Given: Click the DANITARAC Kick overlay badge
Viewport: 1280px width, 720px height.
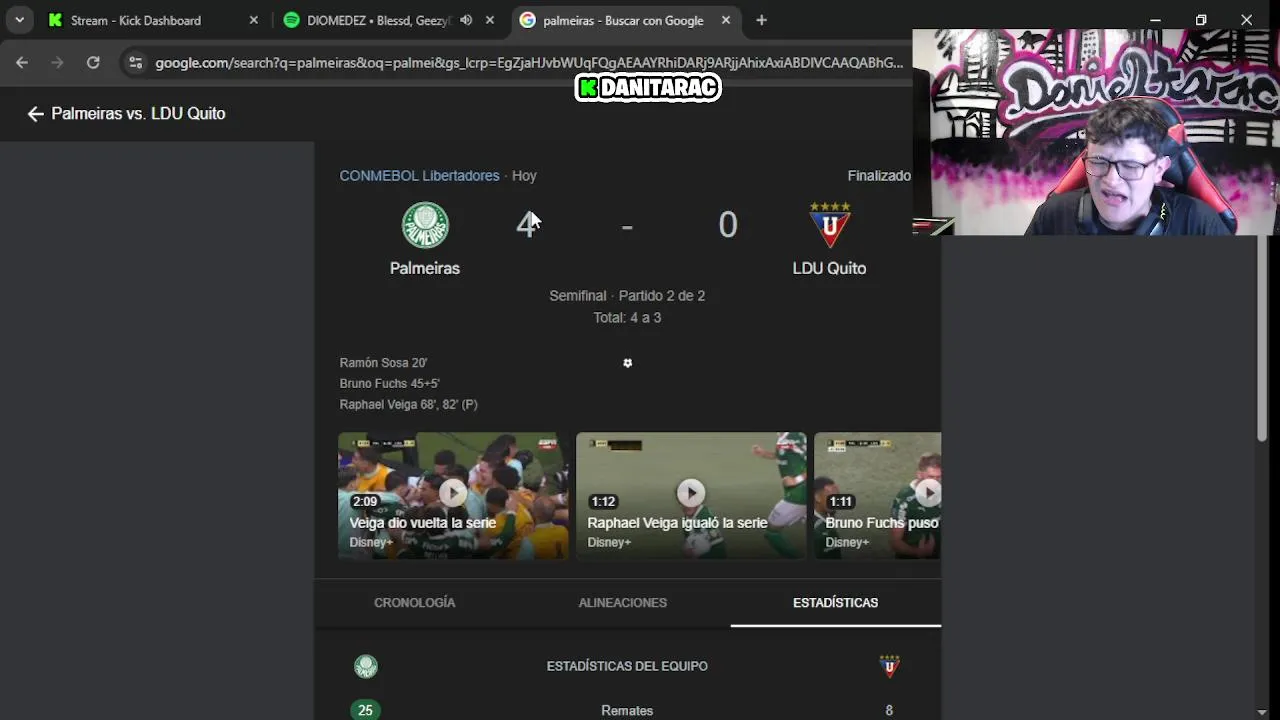Looking at the screenshot, I should click(648, 88).
